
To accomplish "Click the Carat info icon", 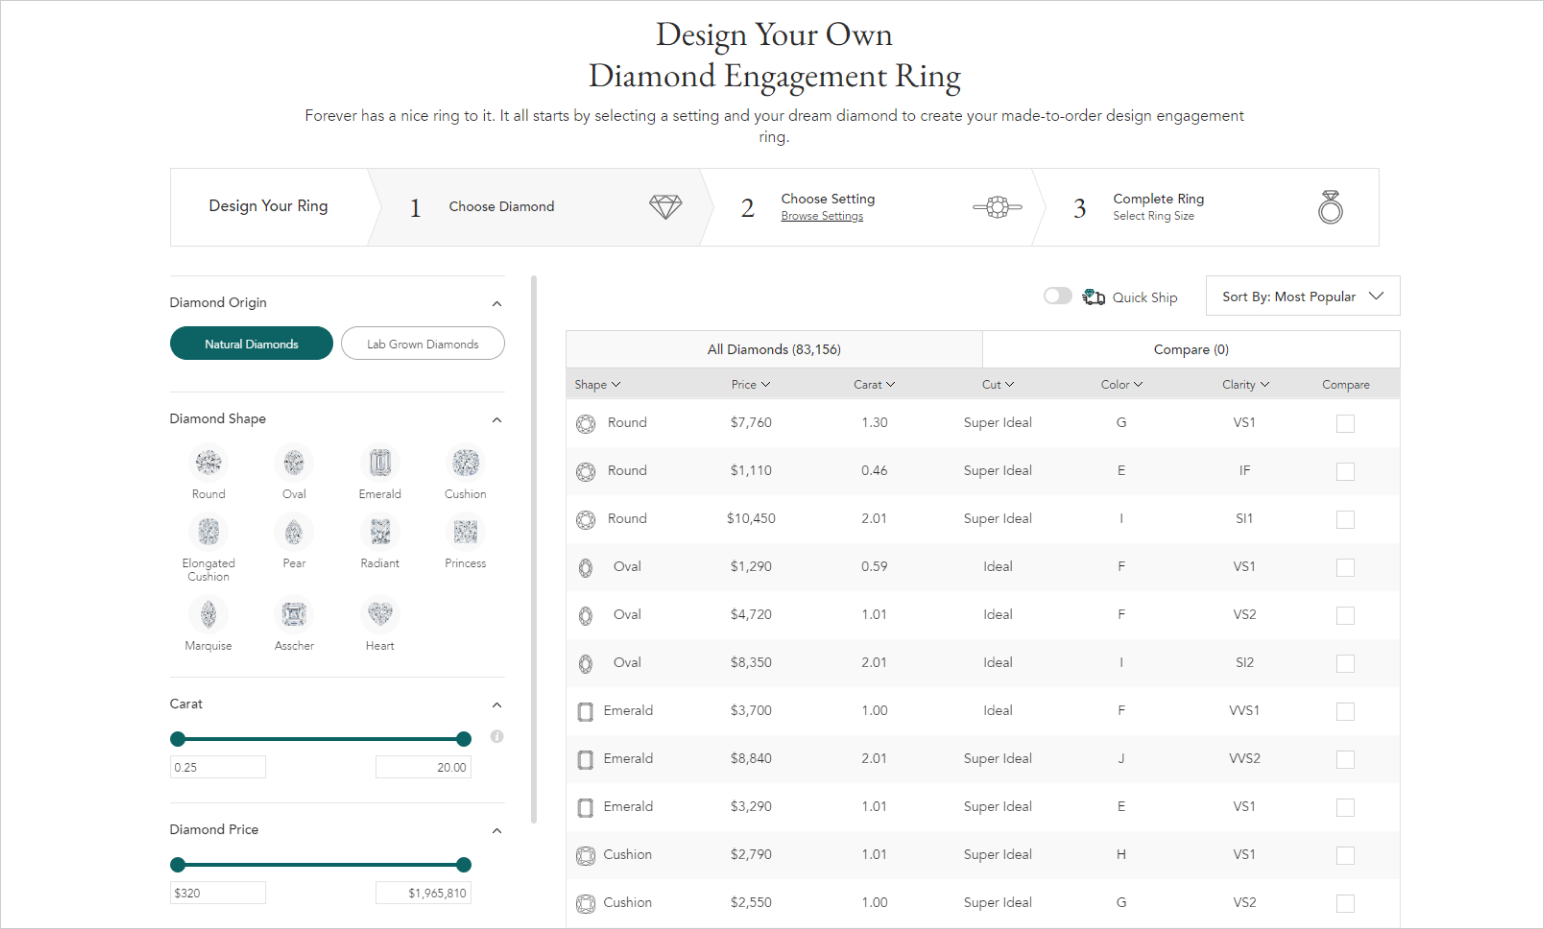I will pyautogui.click(x=497, y=737).
